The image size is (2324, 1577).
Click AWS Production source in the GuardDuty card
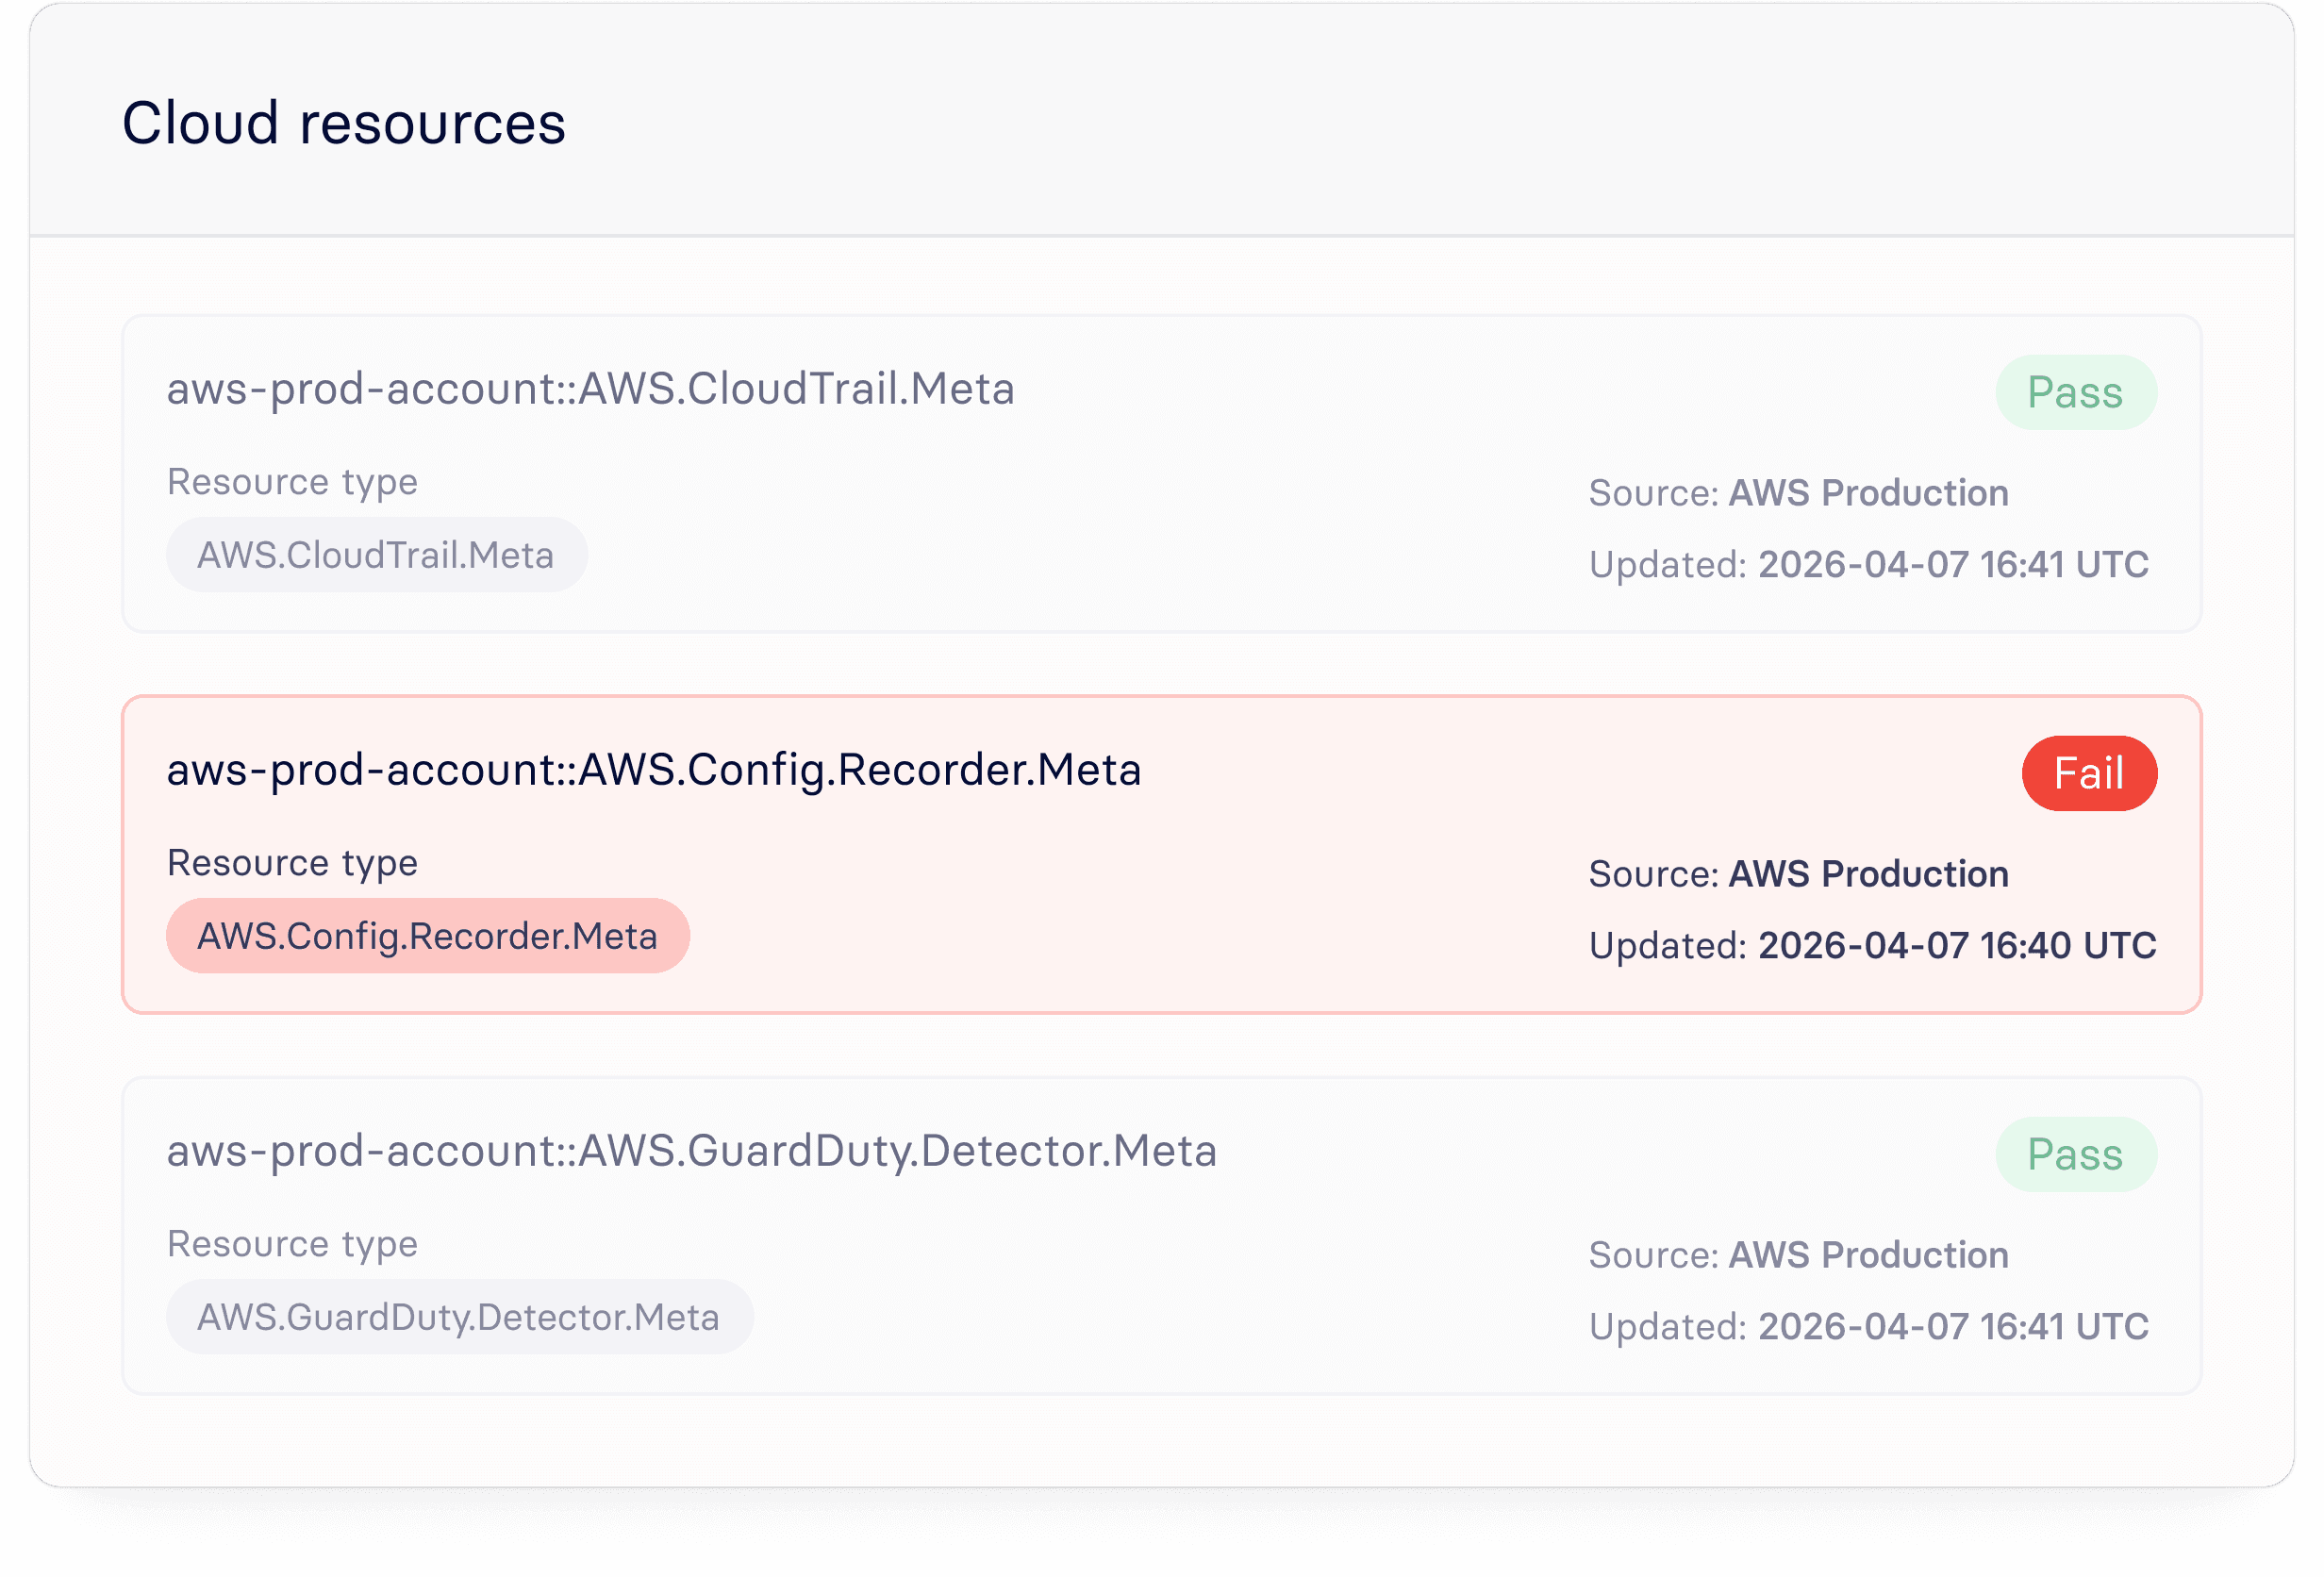pyautogui.click(x=1868, y=1255)
